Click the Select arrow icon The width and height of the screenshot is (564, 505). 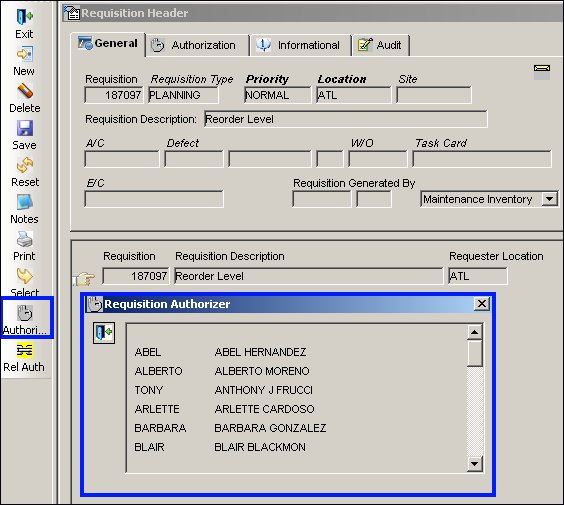[24, 276]
